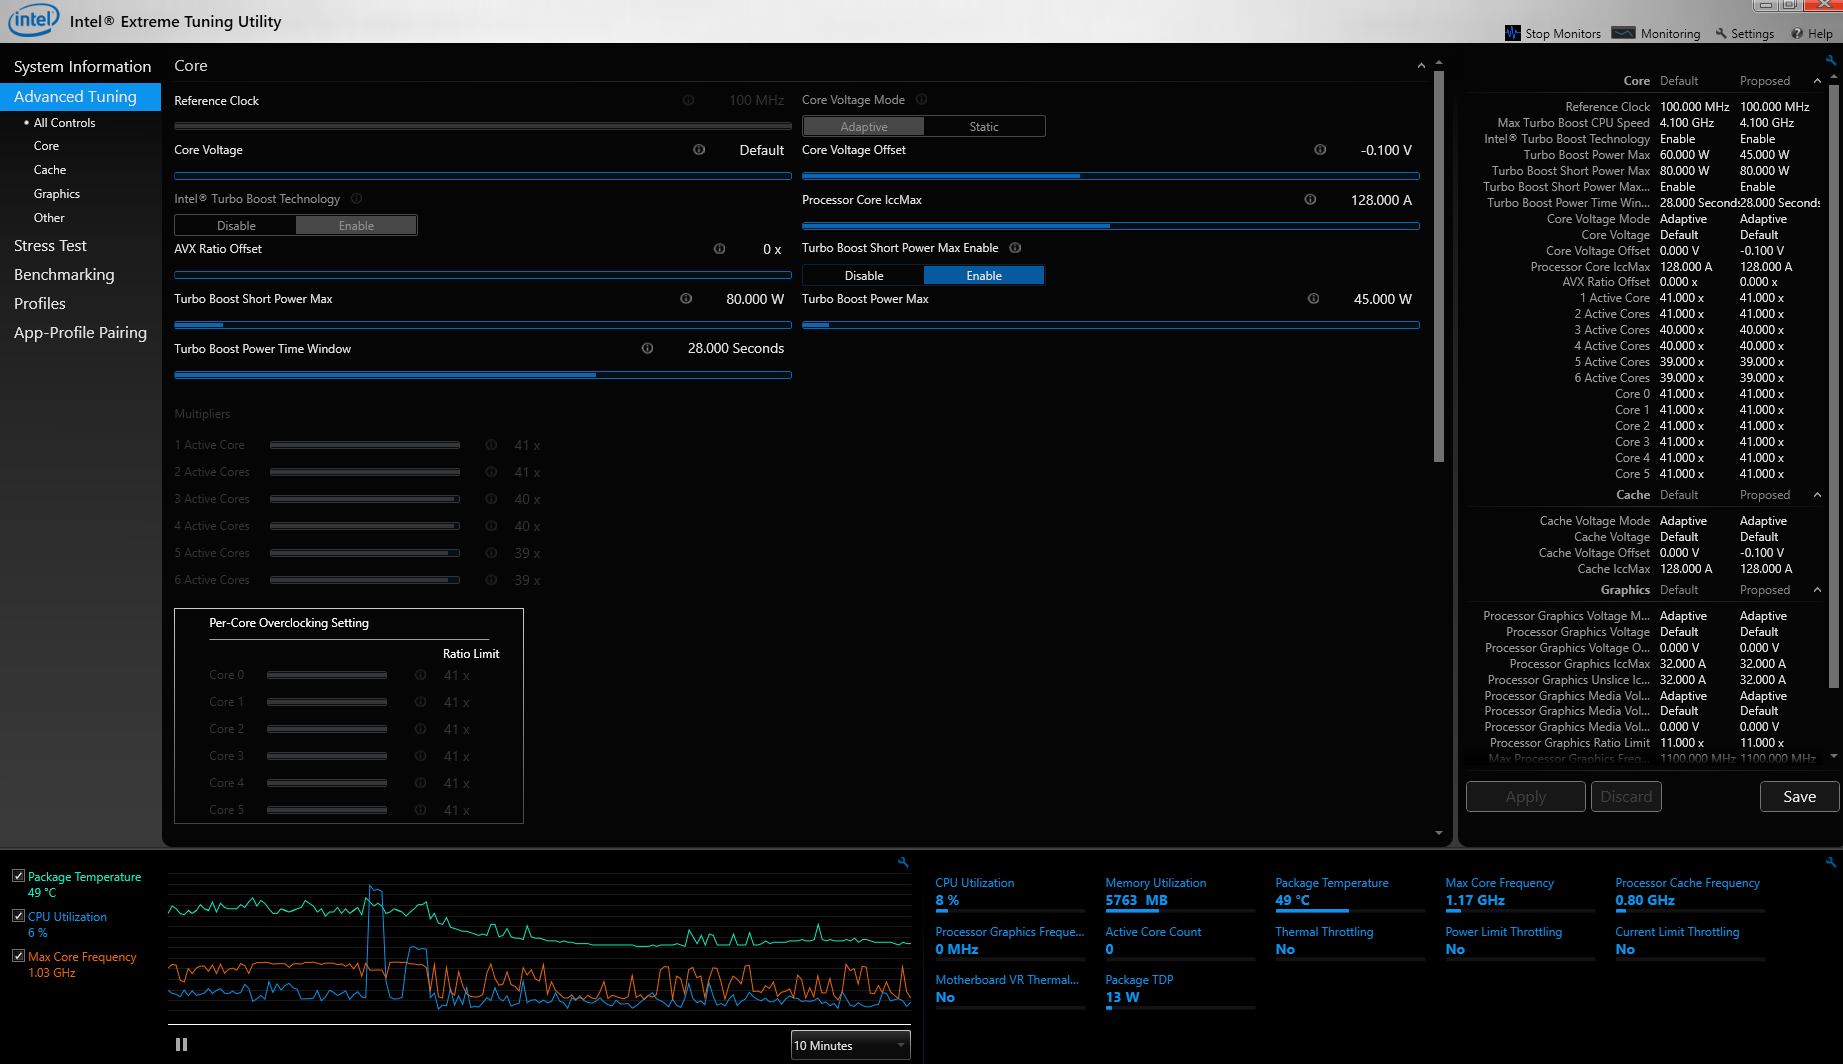
Task: Open Reference Clock info icon
Action: click(x=688, y=100)
